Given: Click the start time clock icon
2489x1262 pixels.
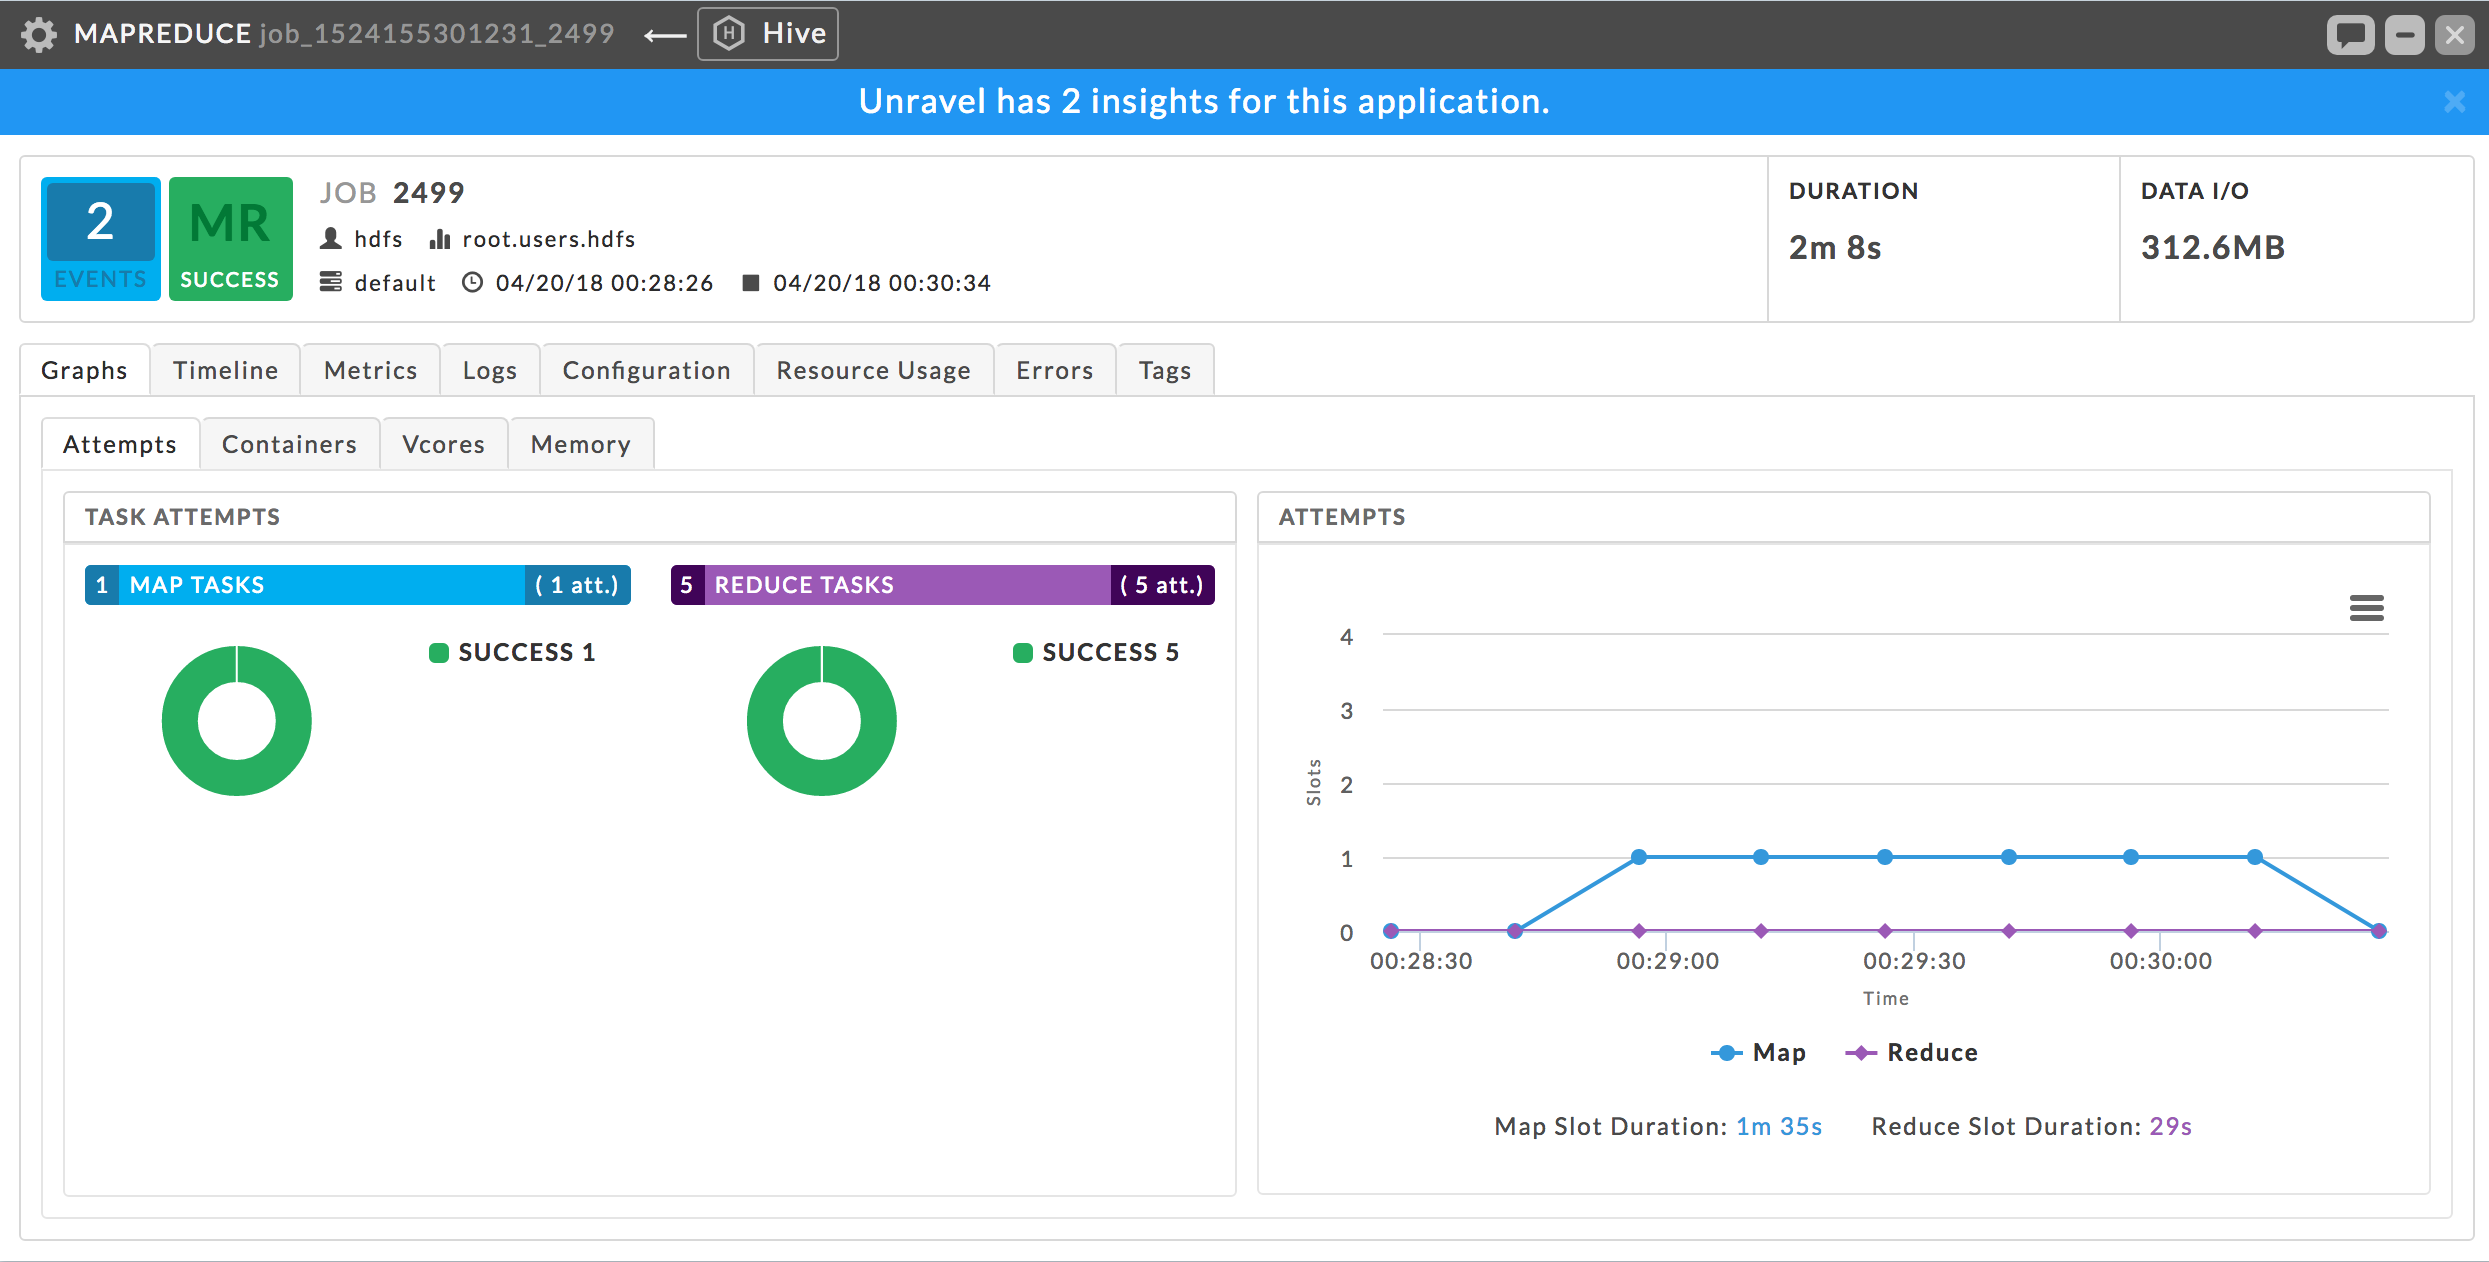Looking at the screenshot, I should coord(473,282).
